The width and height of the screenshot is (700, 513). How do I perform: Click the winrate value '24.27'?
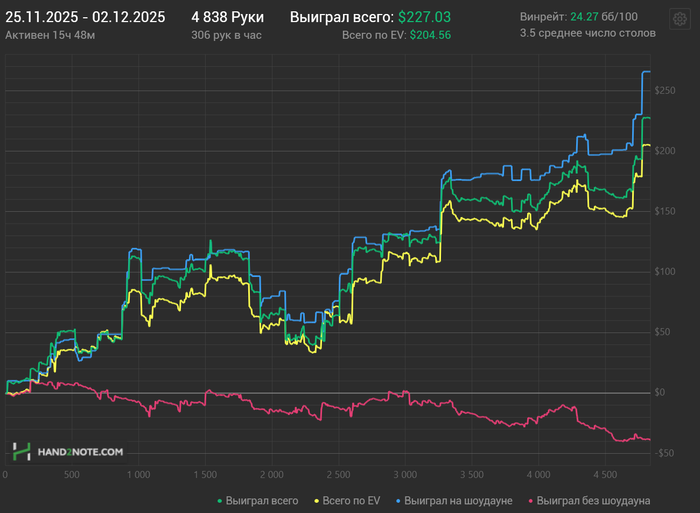click(584, 17)
